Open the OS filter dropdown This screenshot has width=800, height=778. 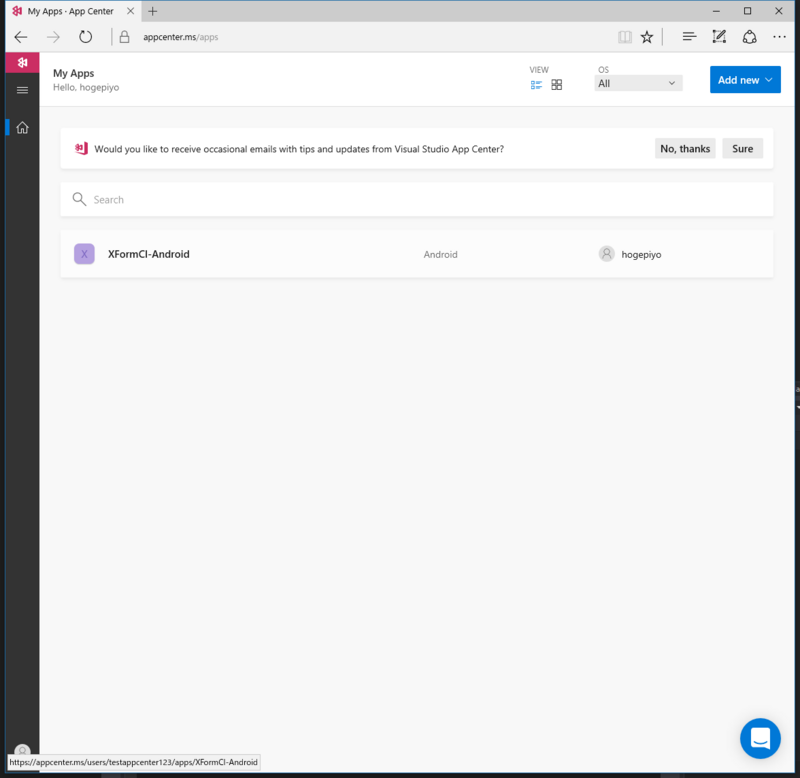pyautogui.click(x=638, y=83)
